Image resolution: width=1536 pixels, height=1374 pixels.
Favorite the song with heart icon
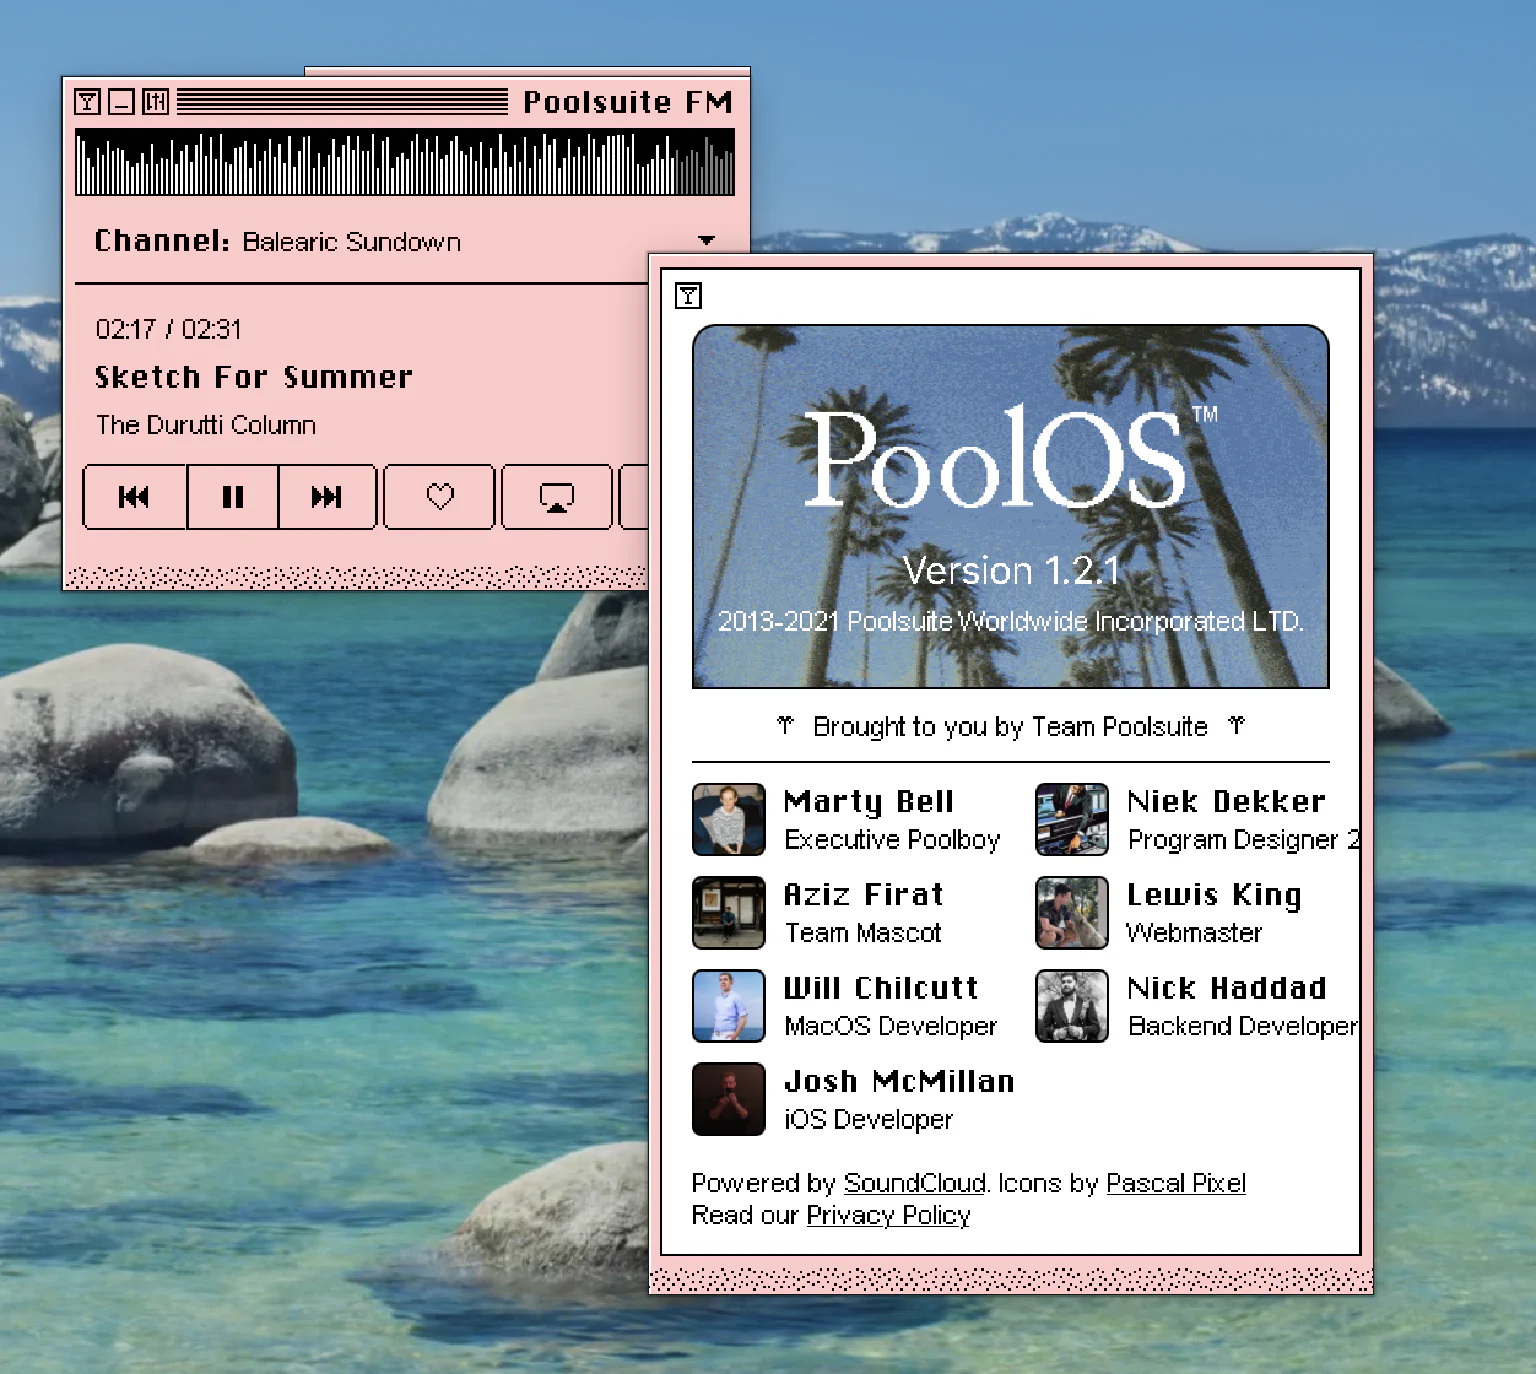440,497
